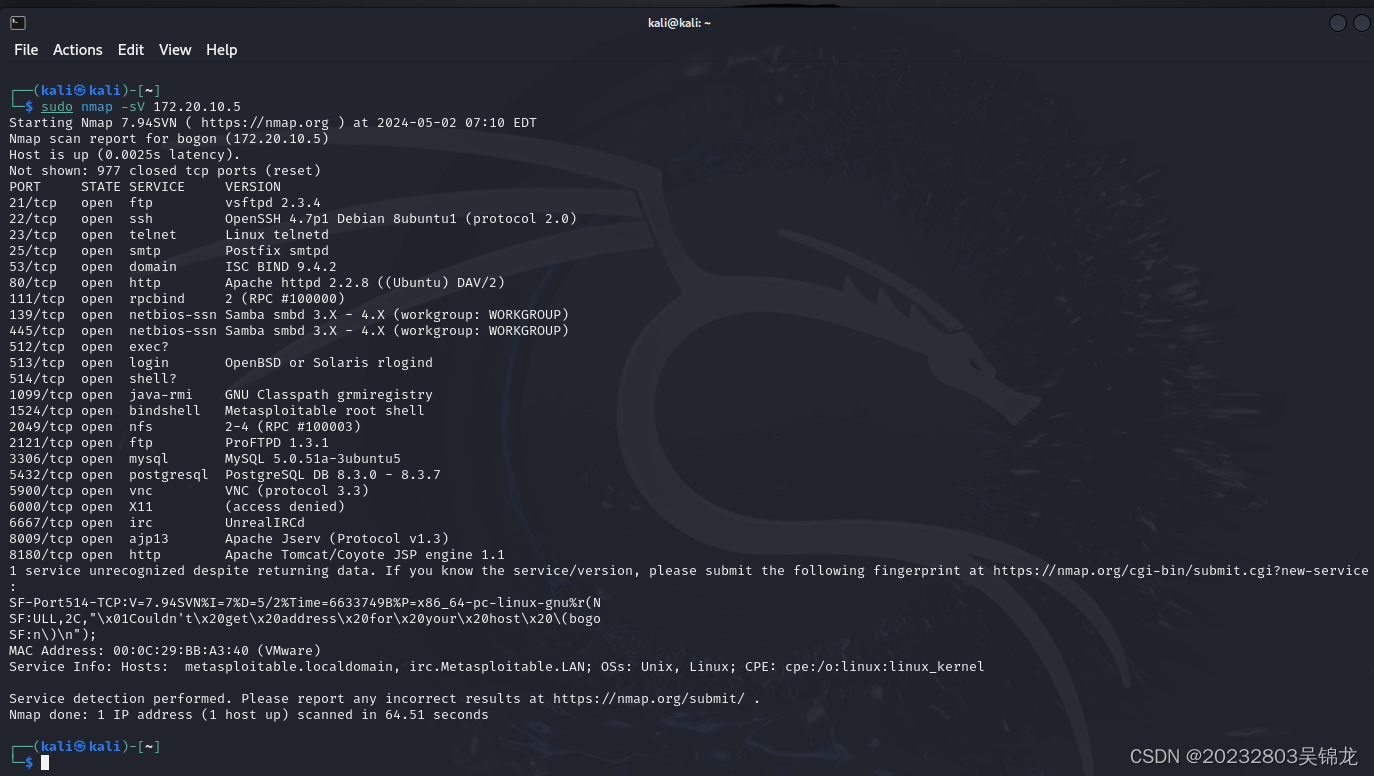Click the 'kali@kali: ~' window title
This screenshot has height=776, width=1374.
point(679,23)
